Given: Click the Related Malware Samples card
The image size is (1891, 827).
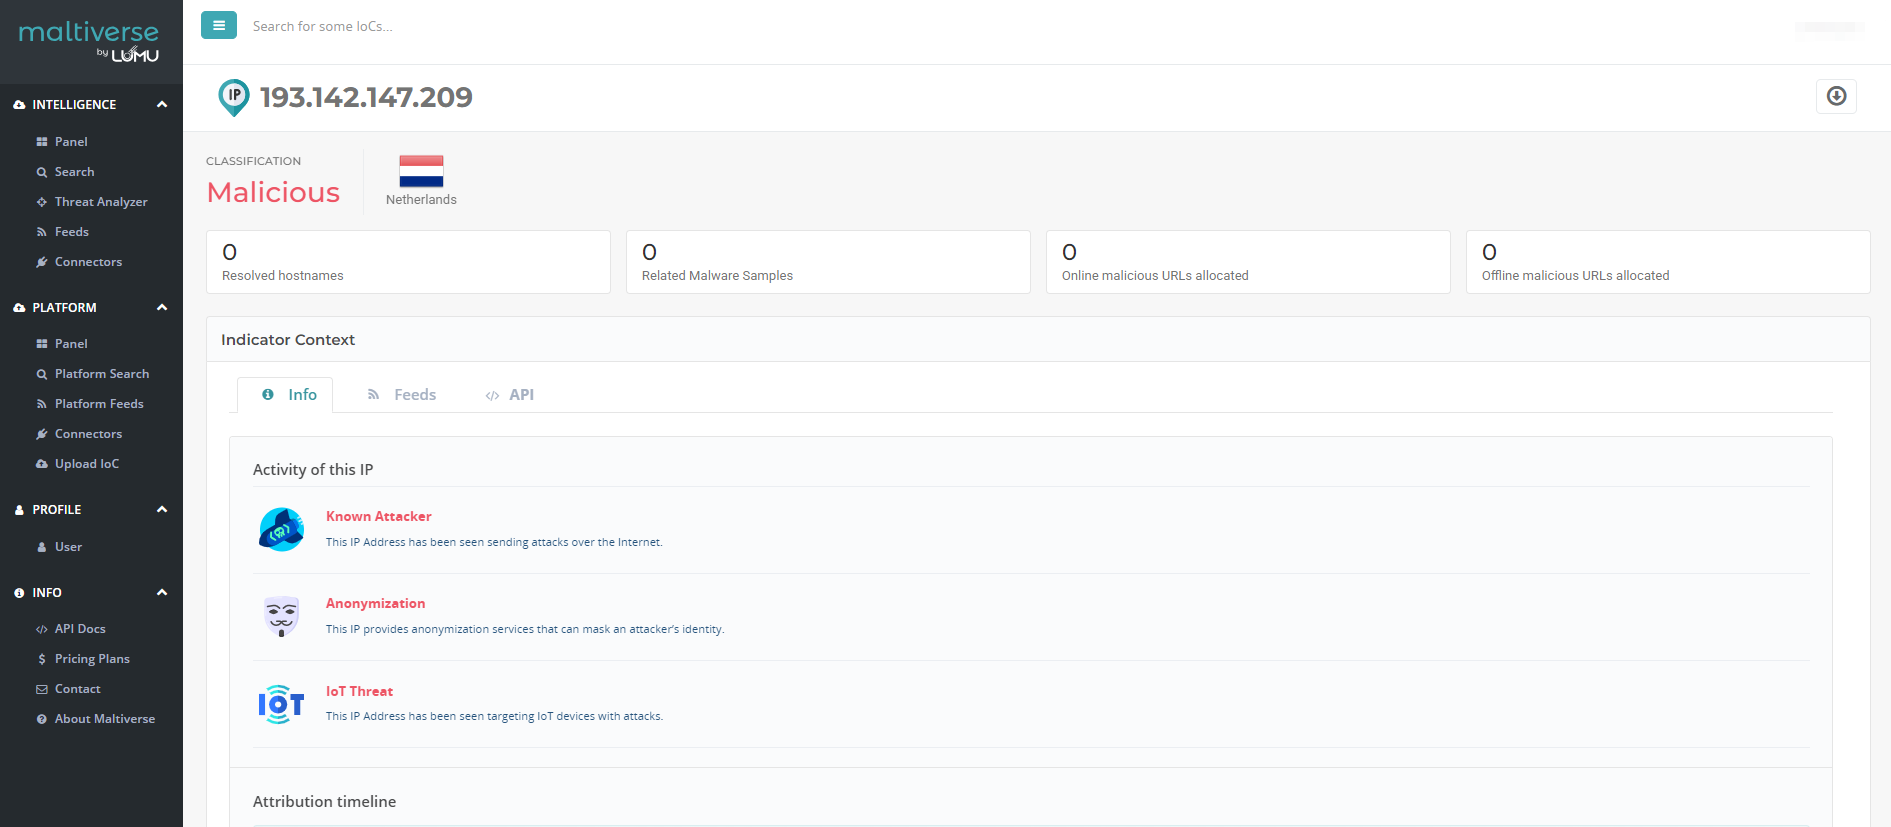Looking at the screenshot, I should click(x=828, y=262).
